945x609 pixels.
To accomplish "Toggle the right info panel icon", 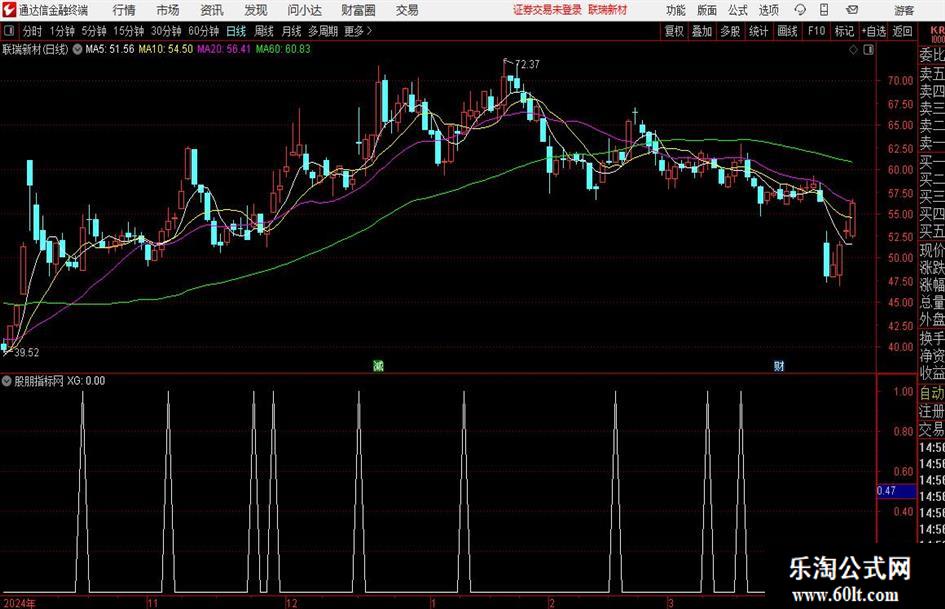I will (868, 50).
